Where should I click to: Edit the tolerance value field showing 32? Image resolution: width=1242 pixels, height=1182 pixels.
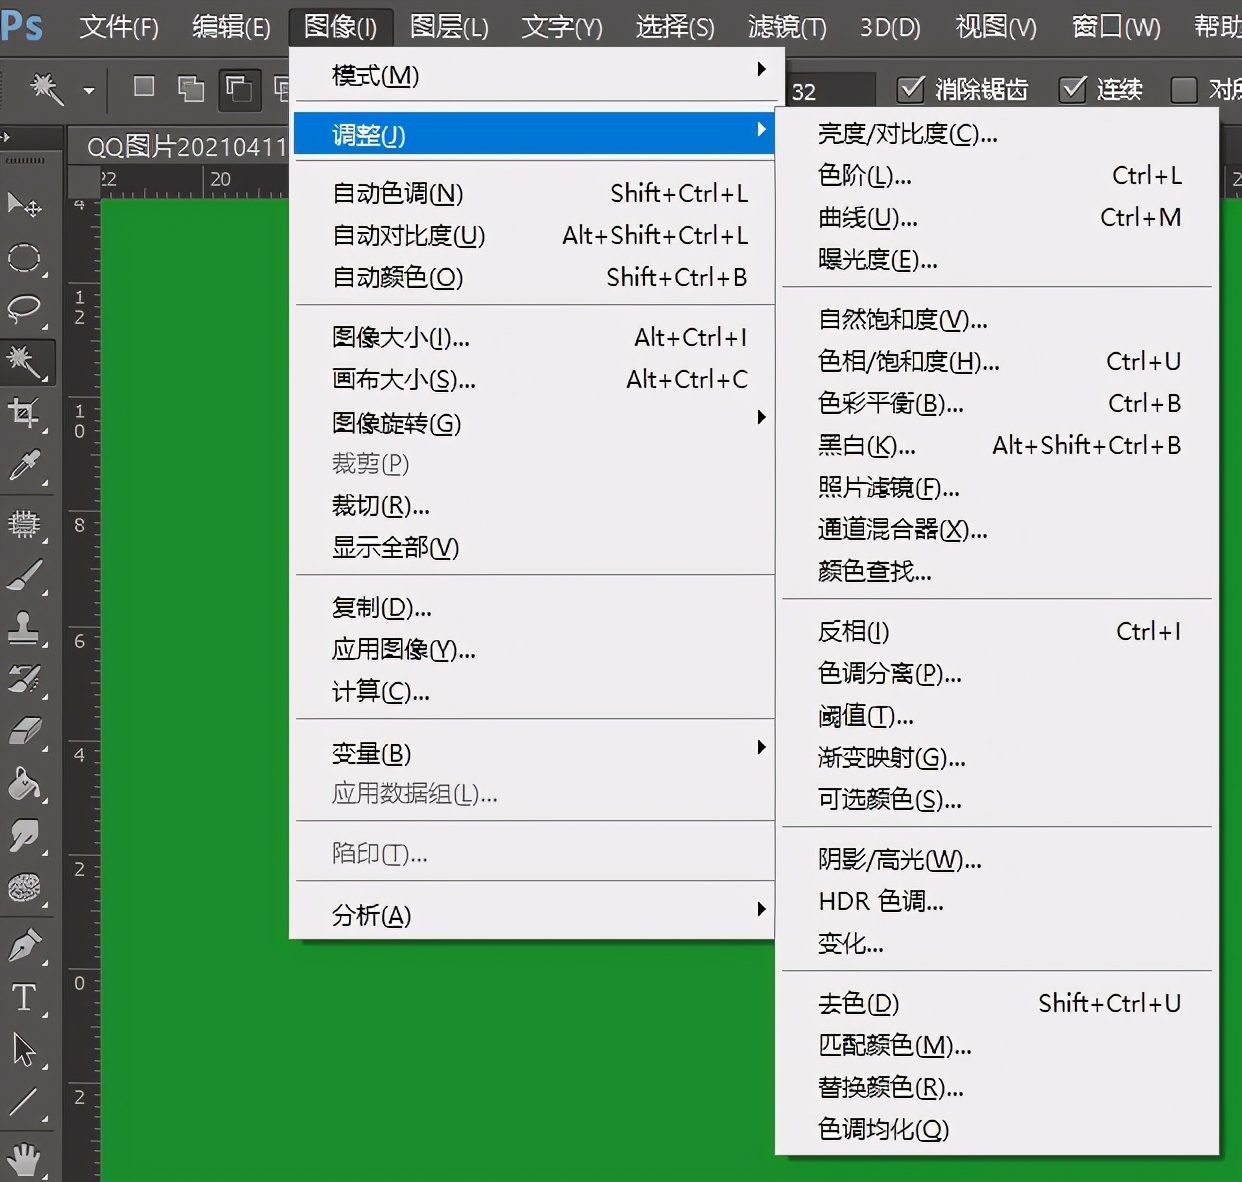point(830,89)
